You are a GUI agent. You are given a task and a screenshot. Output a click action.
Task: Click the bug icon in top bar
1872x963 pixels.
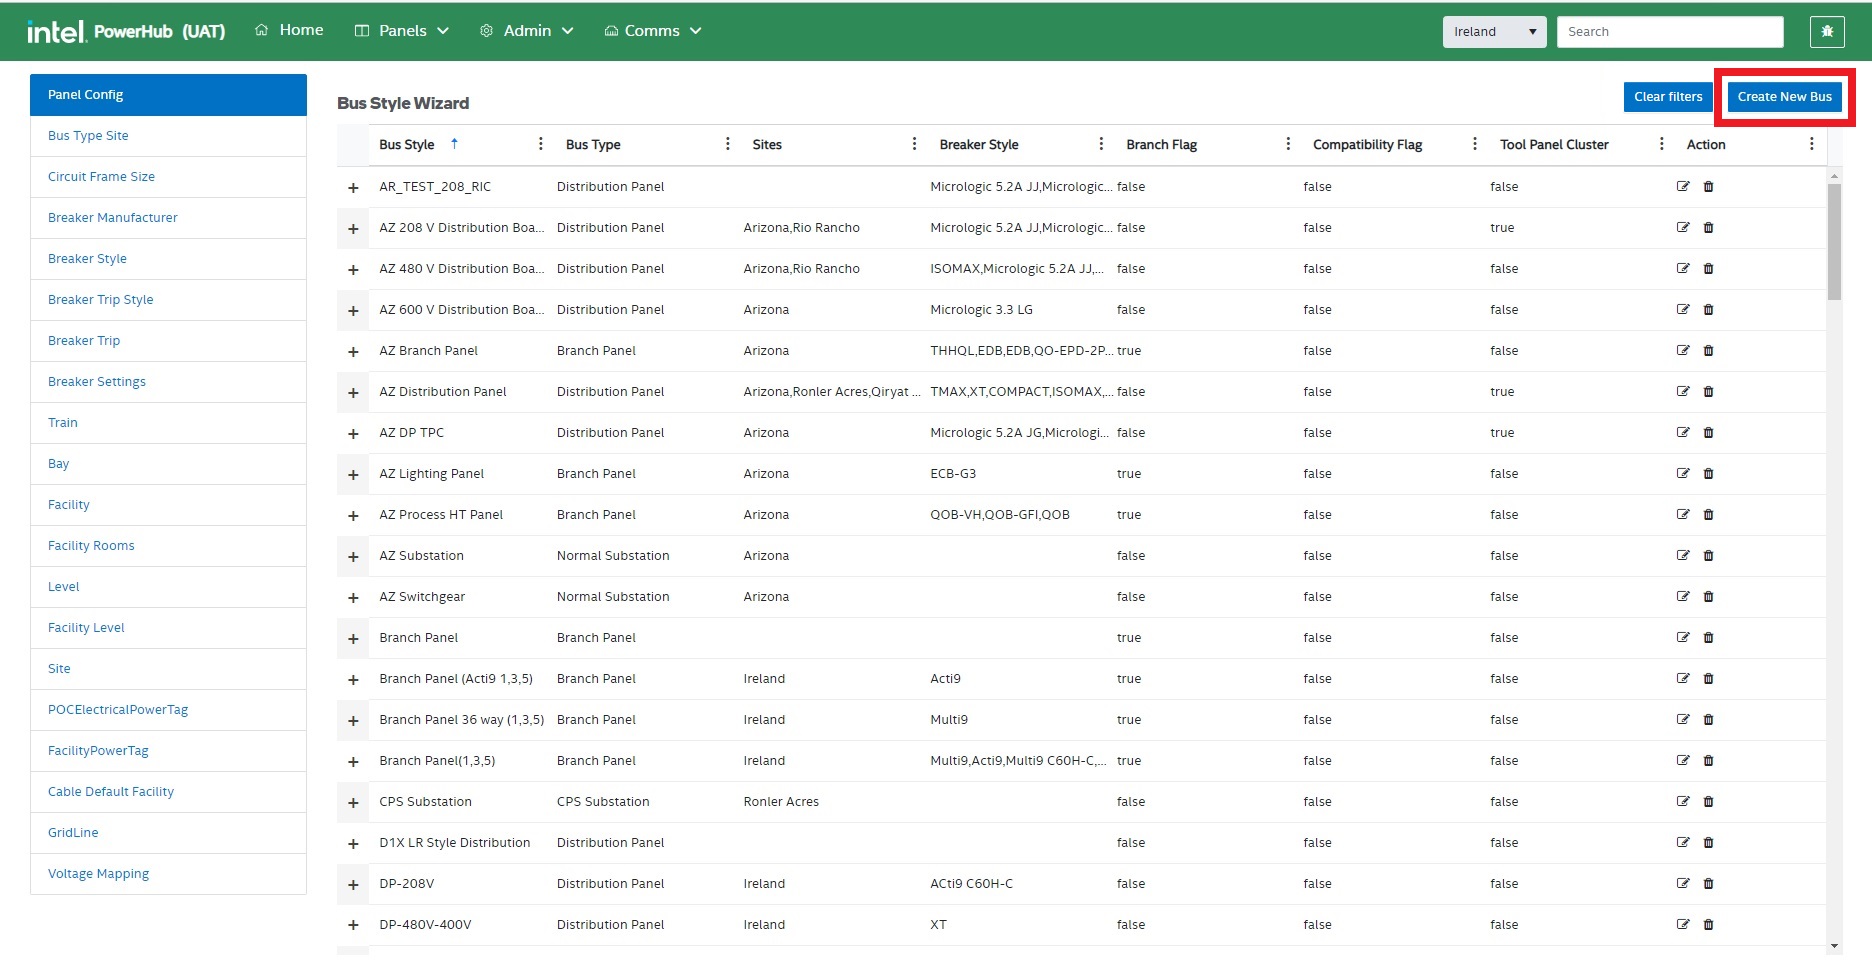pos(1826,32)
